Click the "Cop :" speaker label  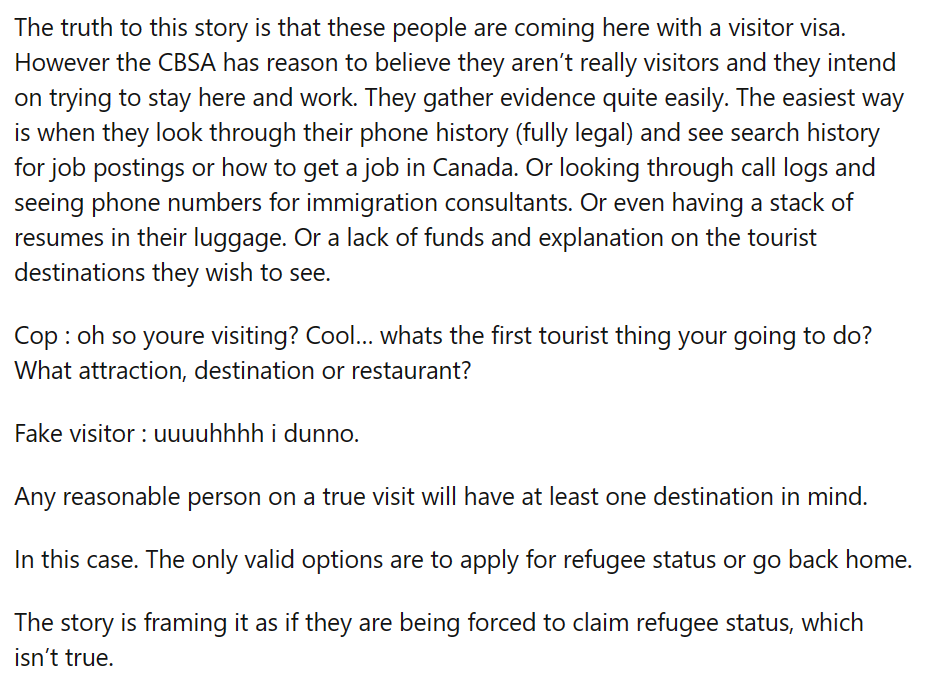pos(43,336)
